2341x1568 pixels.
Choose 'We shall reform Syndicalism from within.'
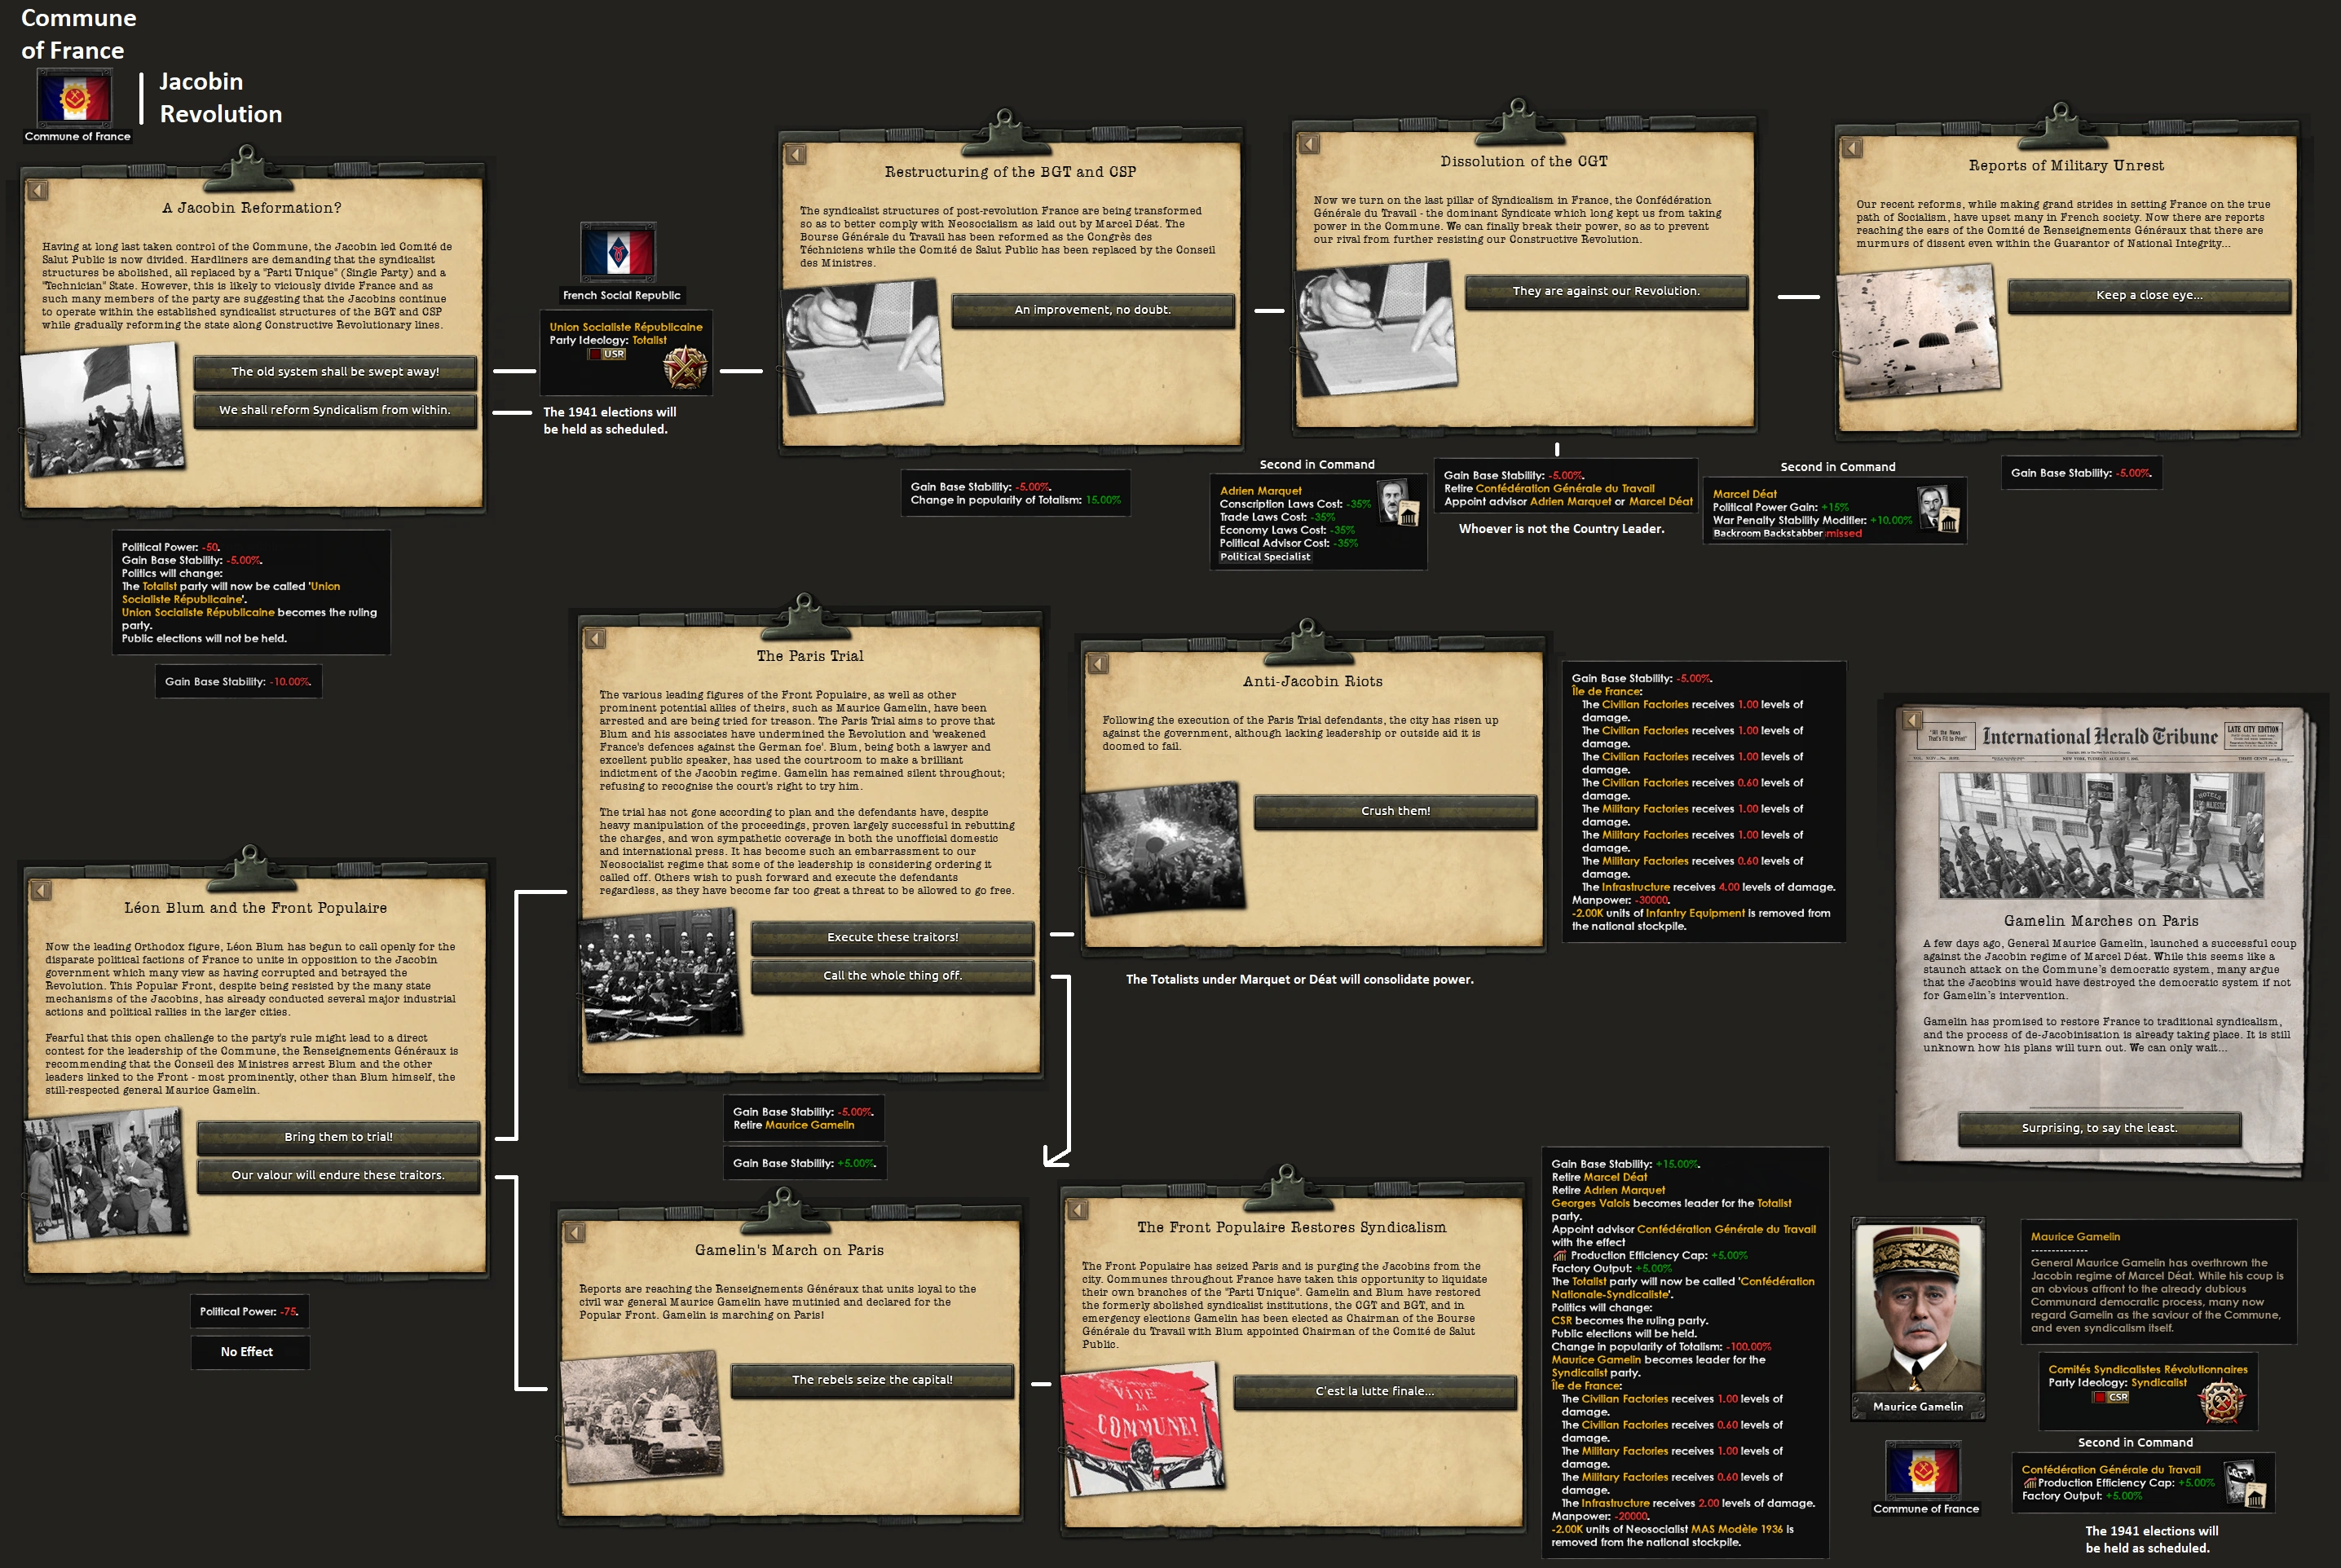[335, 410]
